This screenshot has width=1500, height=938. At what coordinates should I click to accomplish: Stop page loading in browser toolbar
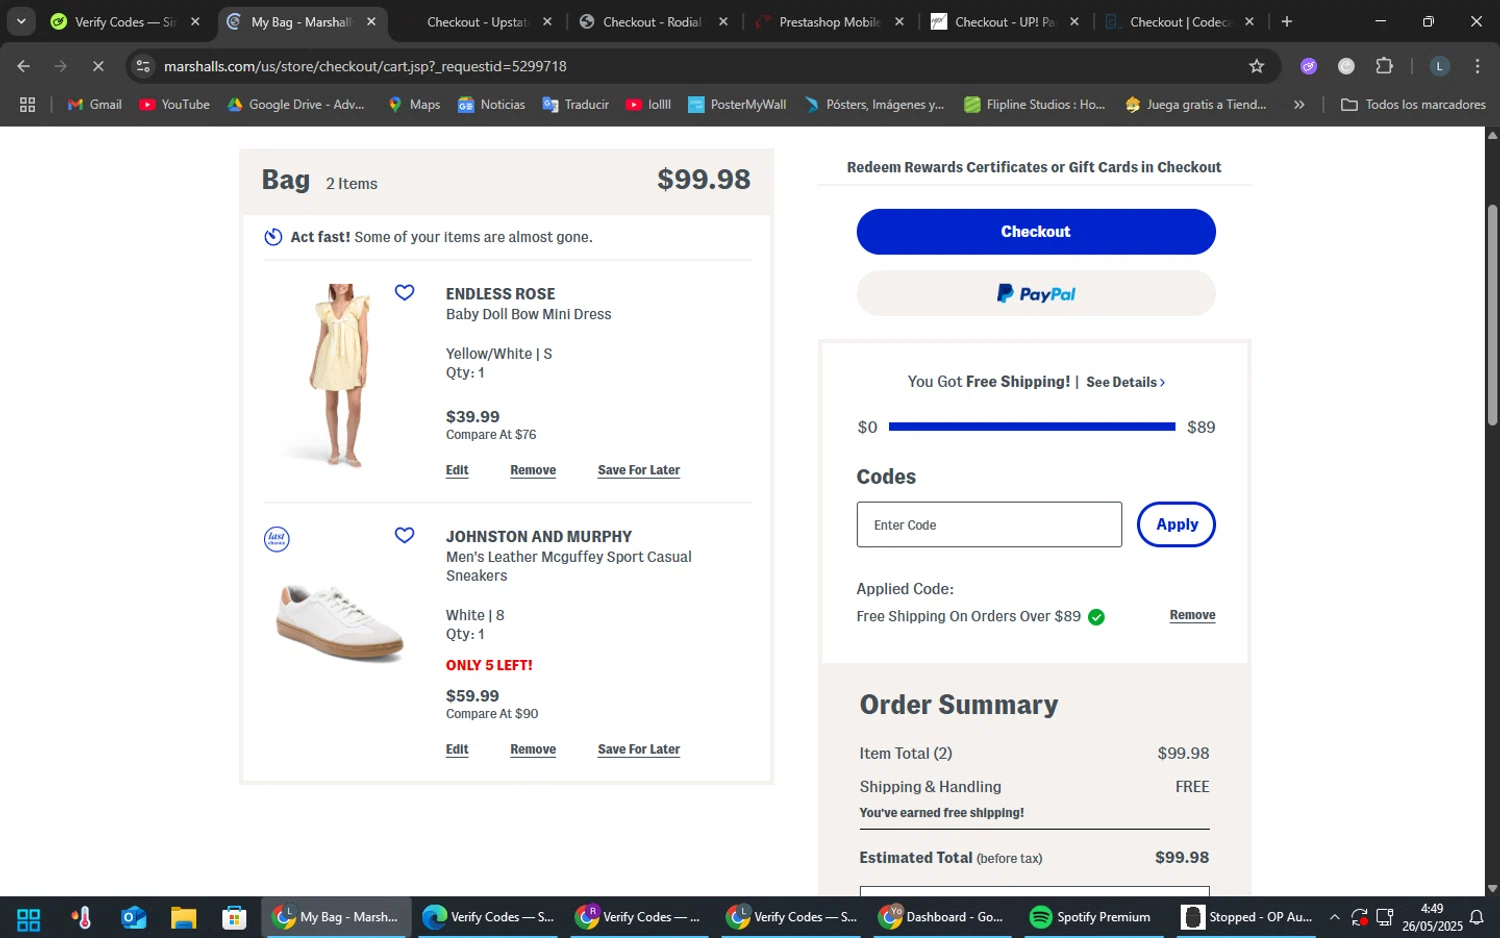pyautogui.click(x=98, y=66)
